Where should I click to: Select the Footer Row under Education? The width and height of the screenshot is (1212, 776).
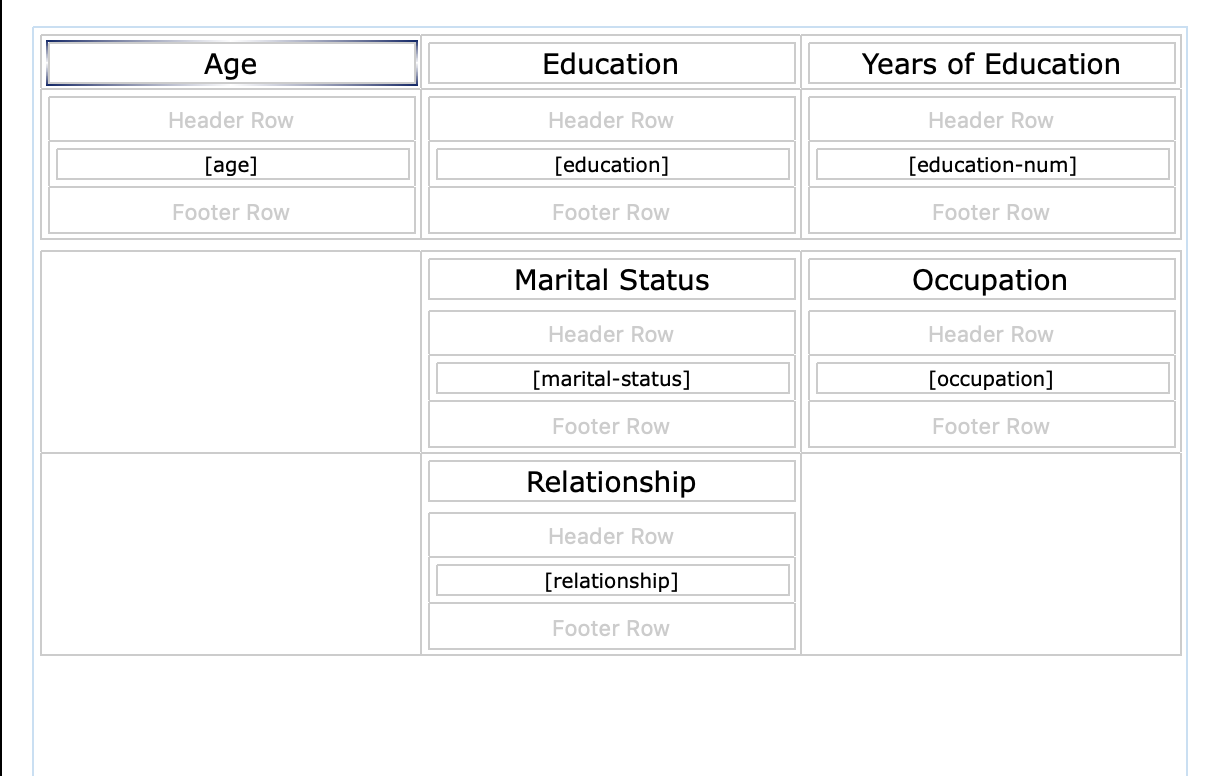coord(611,212)
